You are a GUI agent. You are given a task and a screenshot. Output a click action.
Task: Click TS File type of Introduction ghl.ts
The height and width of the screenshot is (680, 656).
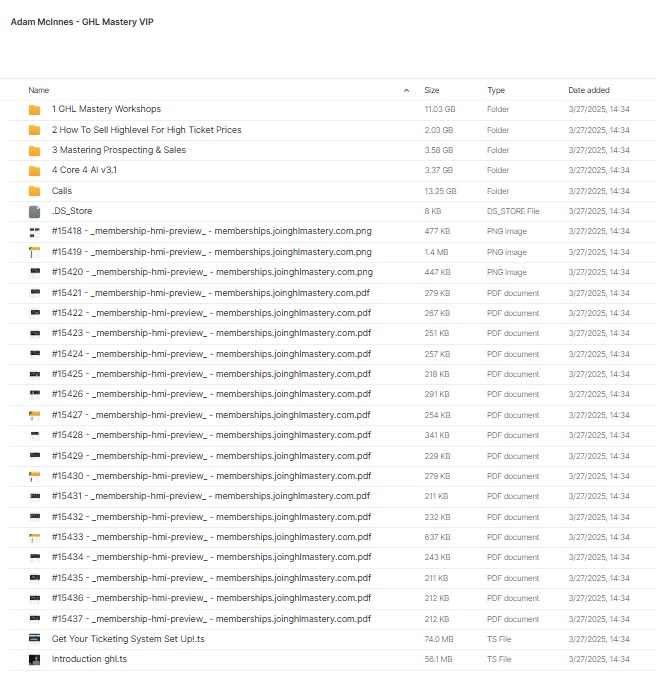pos(499,659)
